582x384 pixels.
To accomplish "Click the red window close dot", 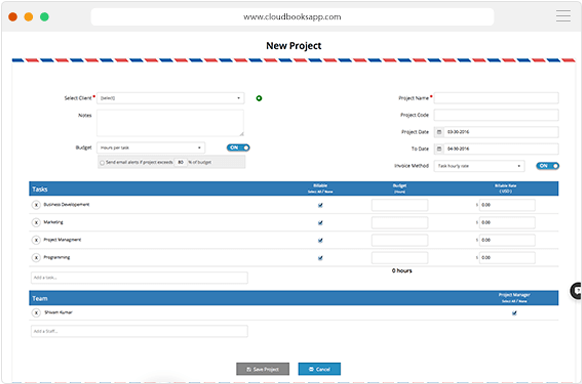I will [x=13, y=17].
